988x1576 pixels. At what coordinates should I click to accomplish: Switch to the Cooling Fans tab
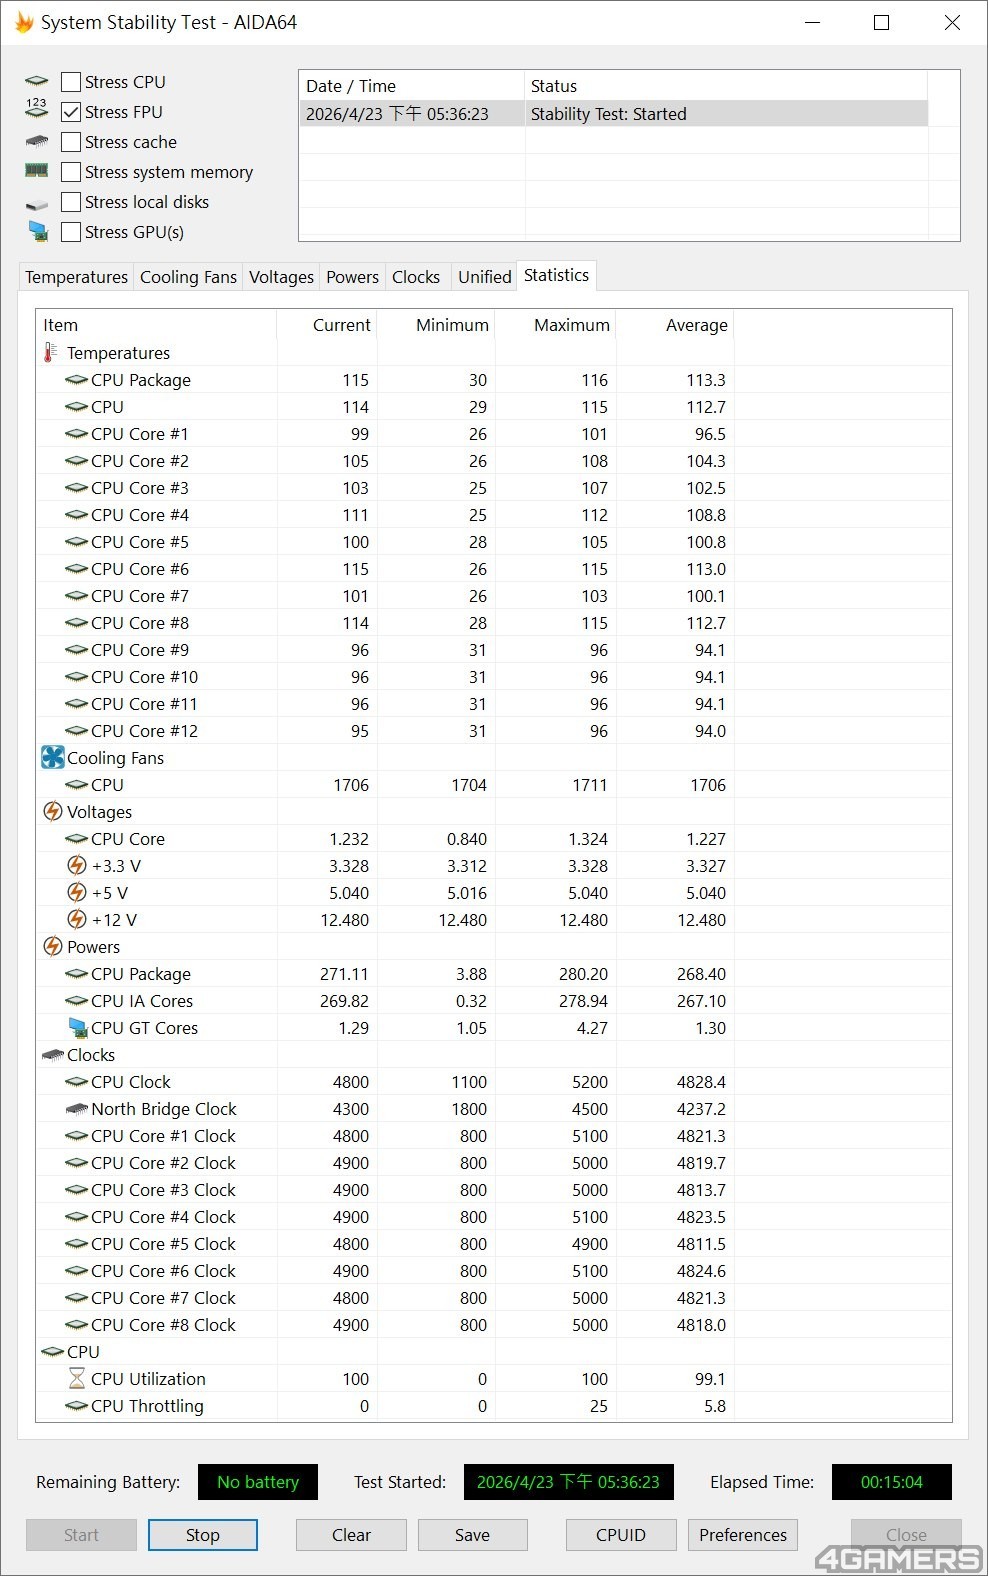pos(188,277)
